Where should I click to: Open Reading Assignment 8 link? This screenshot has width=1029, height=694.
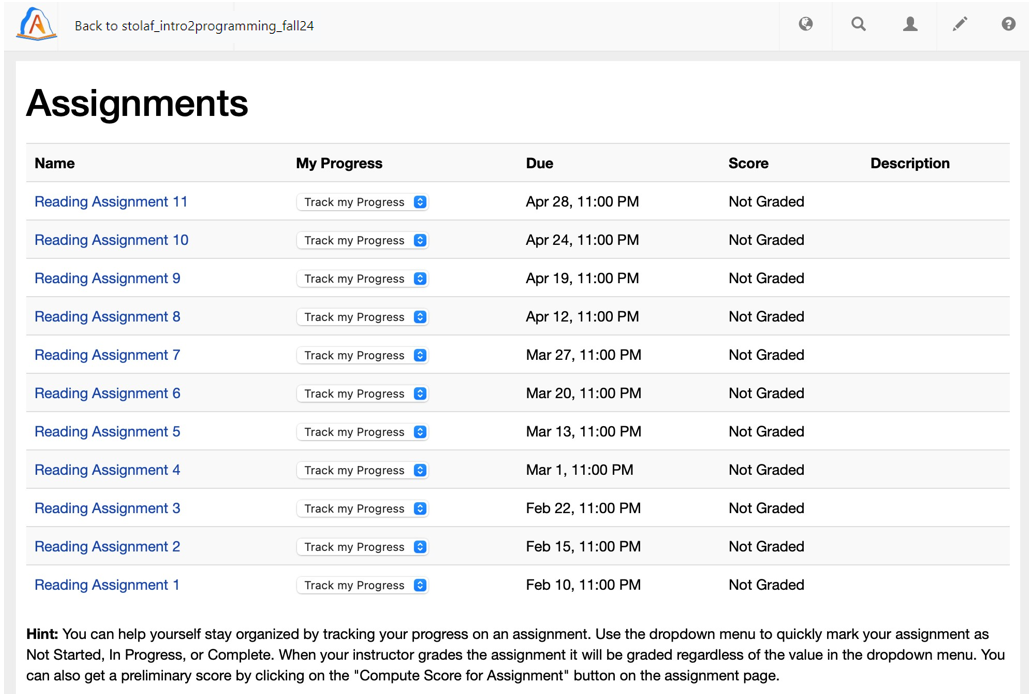coord(108,317)
